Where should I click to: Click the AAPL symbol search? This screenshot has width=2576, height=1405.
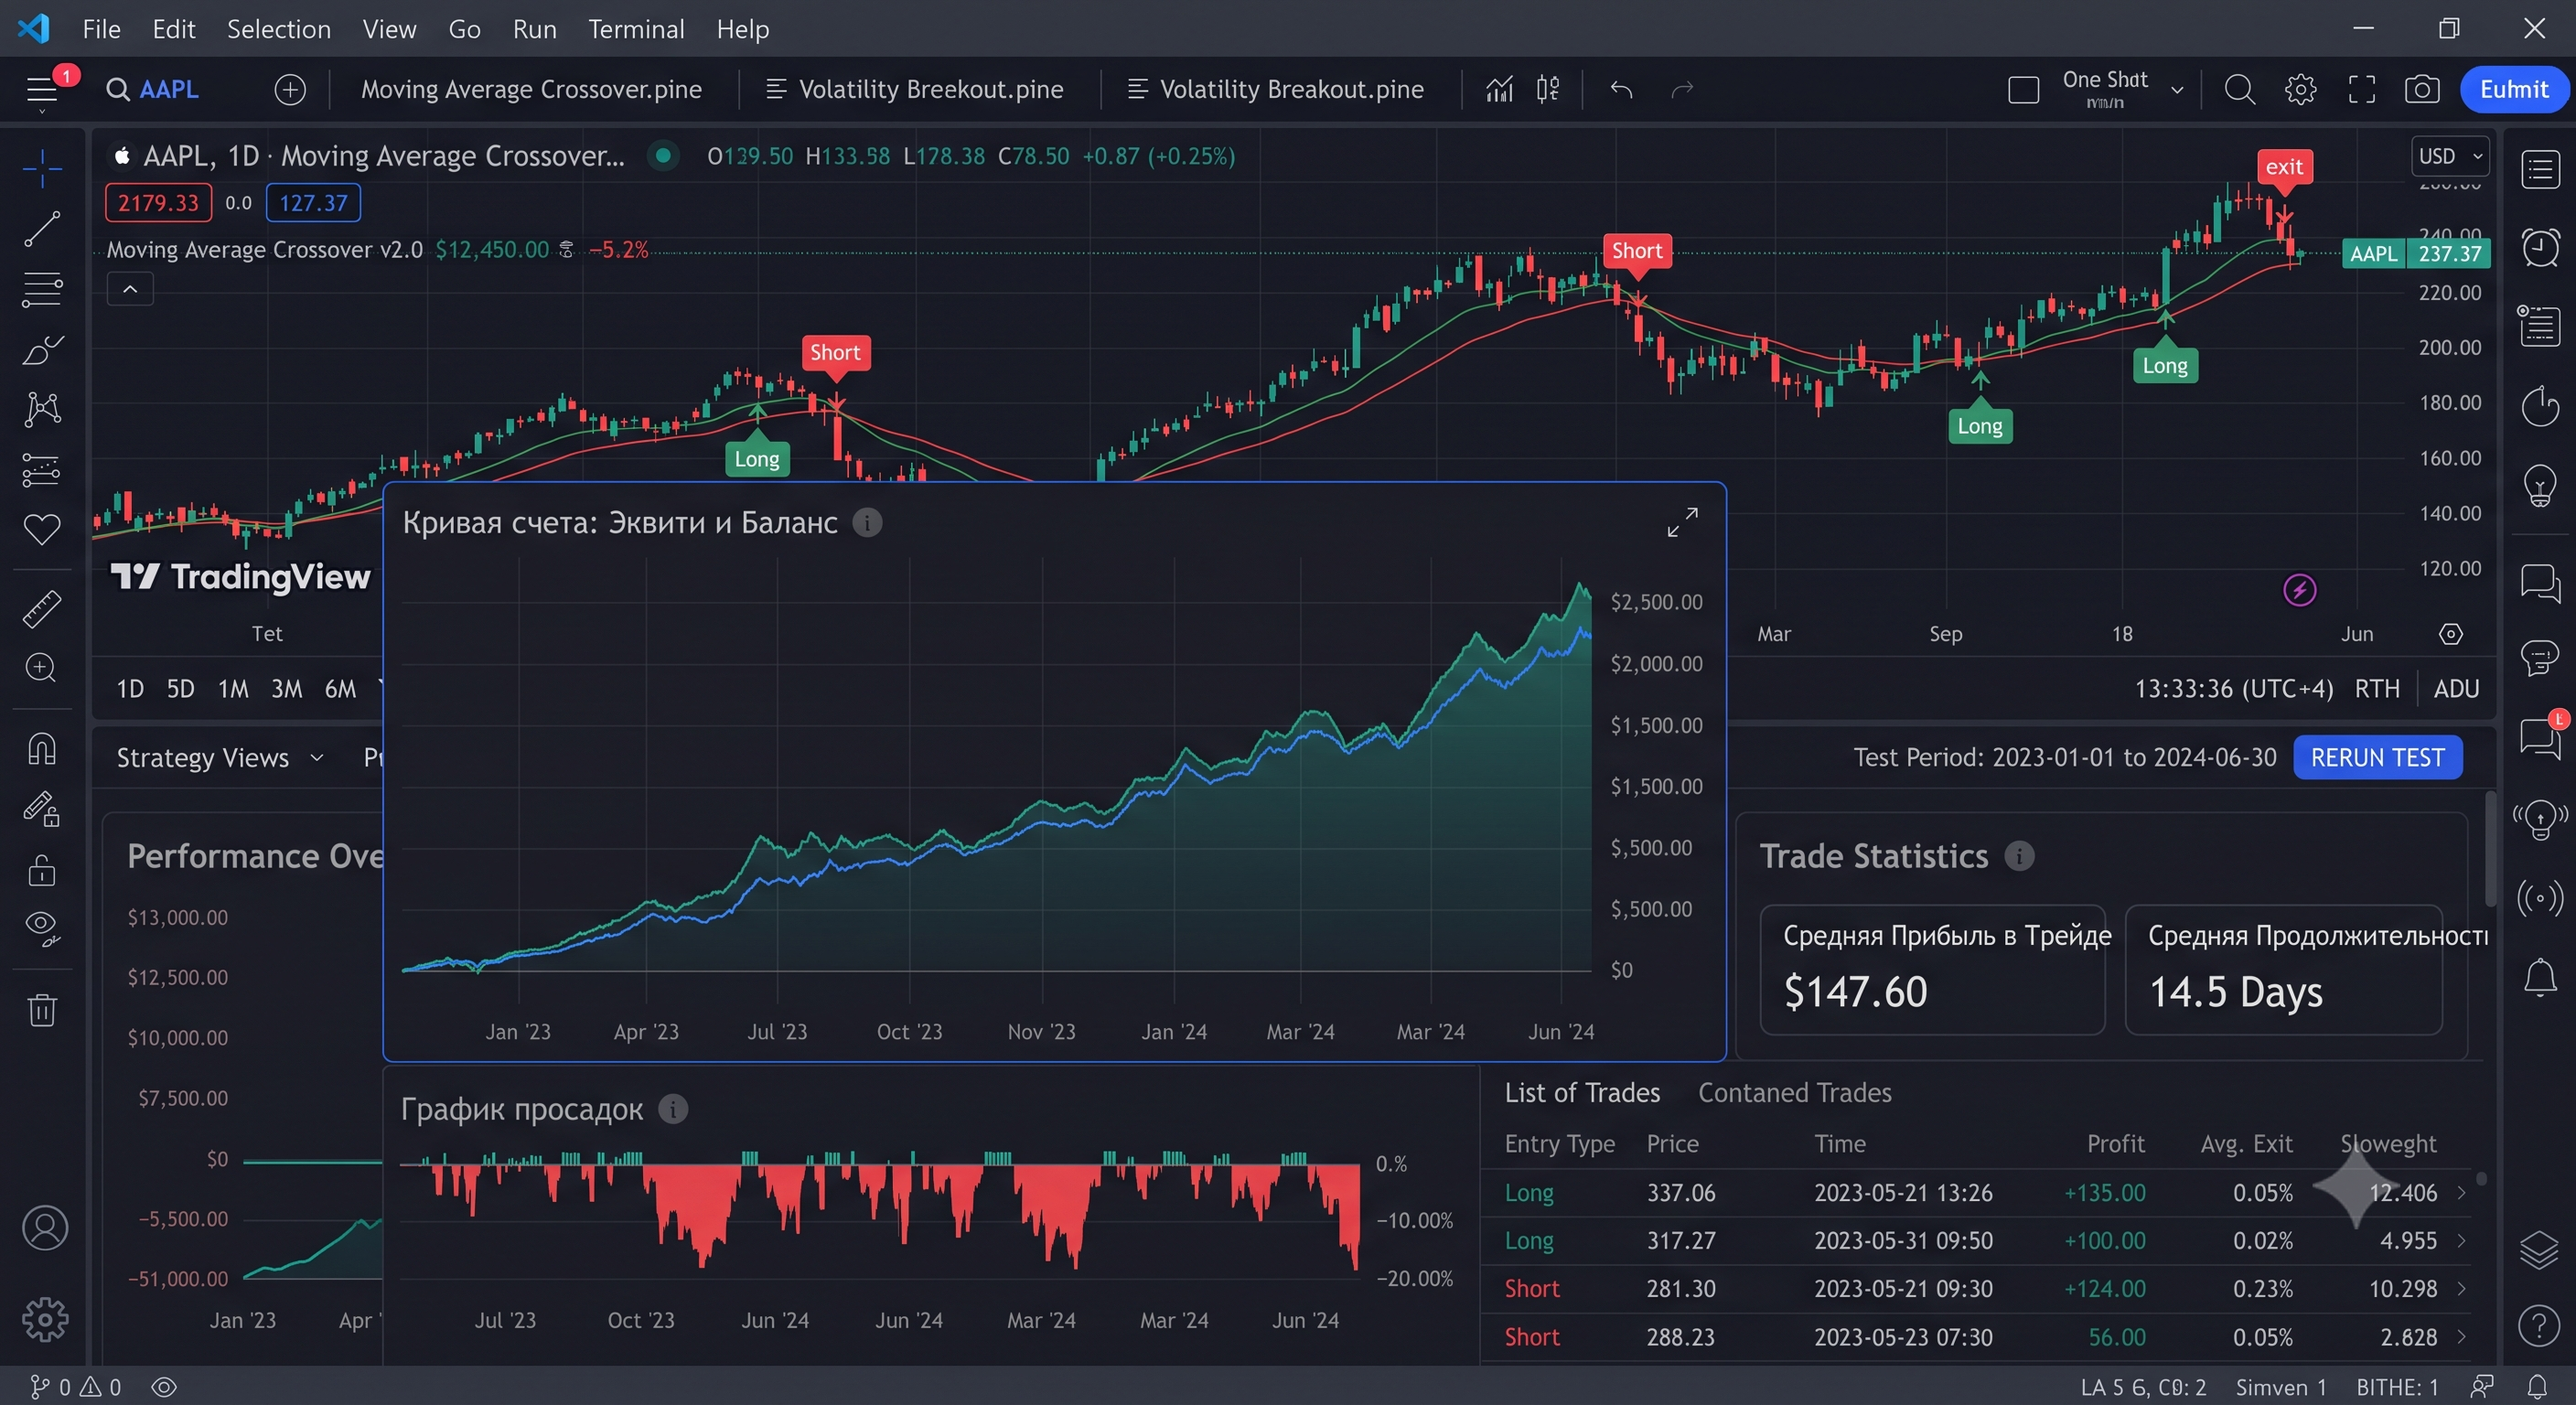pos(153,89)
